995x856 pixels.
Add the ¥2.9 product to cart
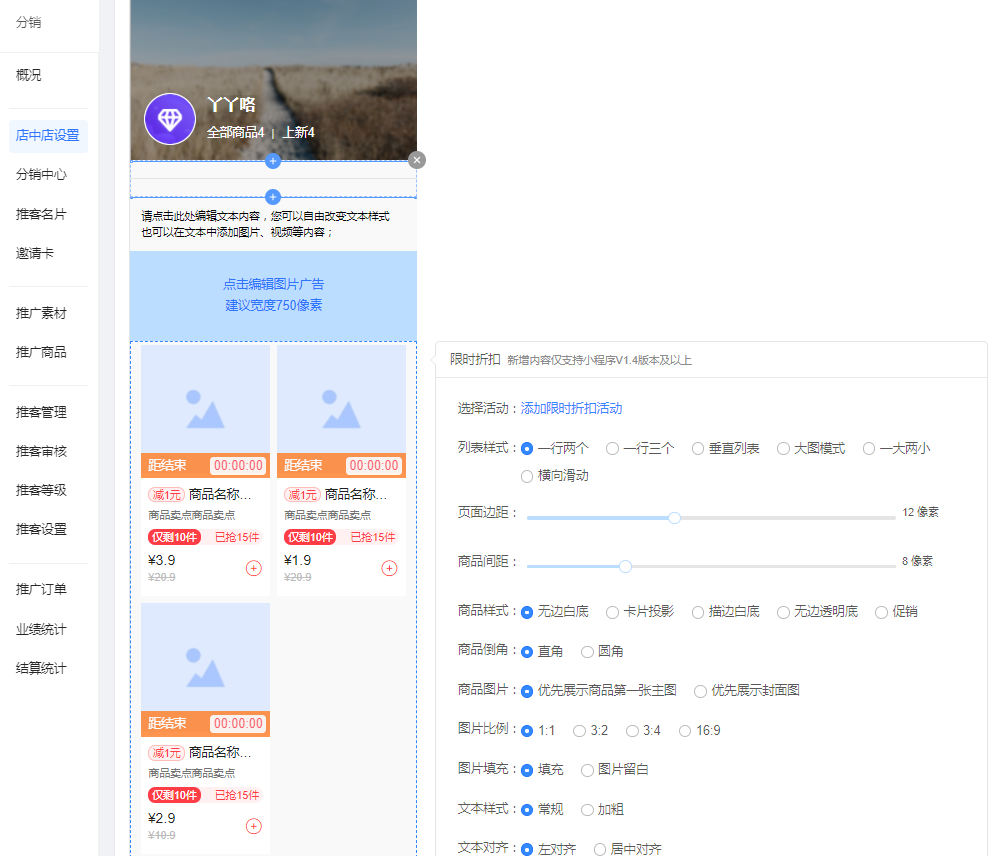253,826
